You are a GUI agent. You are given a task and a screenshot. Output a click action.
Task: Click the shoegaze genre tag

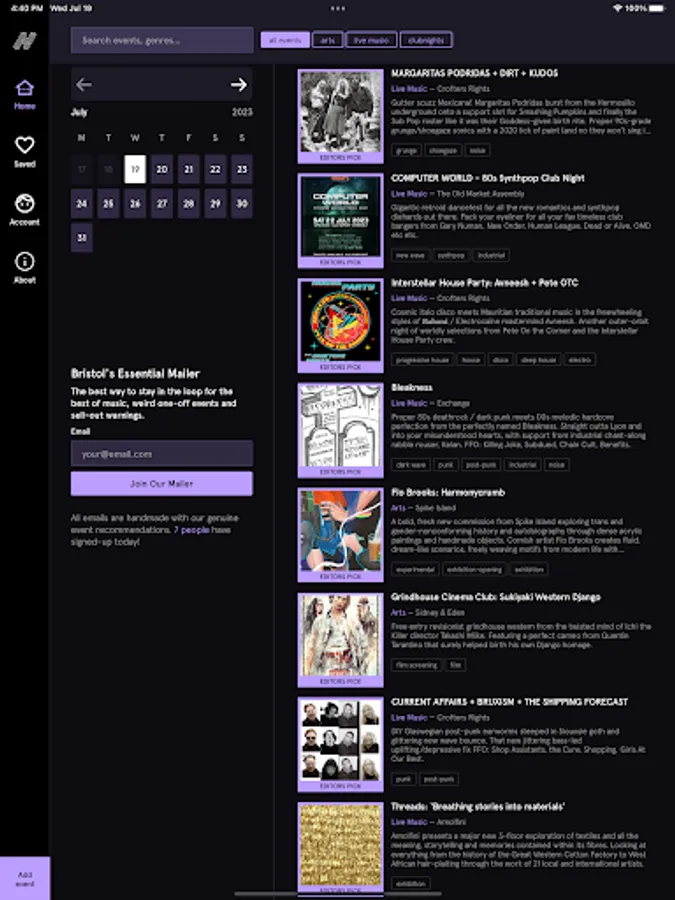pos(443,150)
